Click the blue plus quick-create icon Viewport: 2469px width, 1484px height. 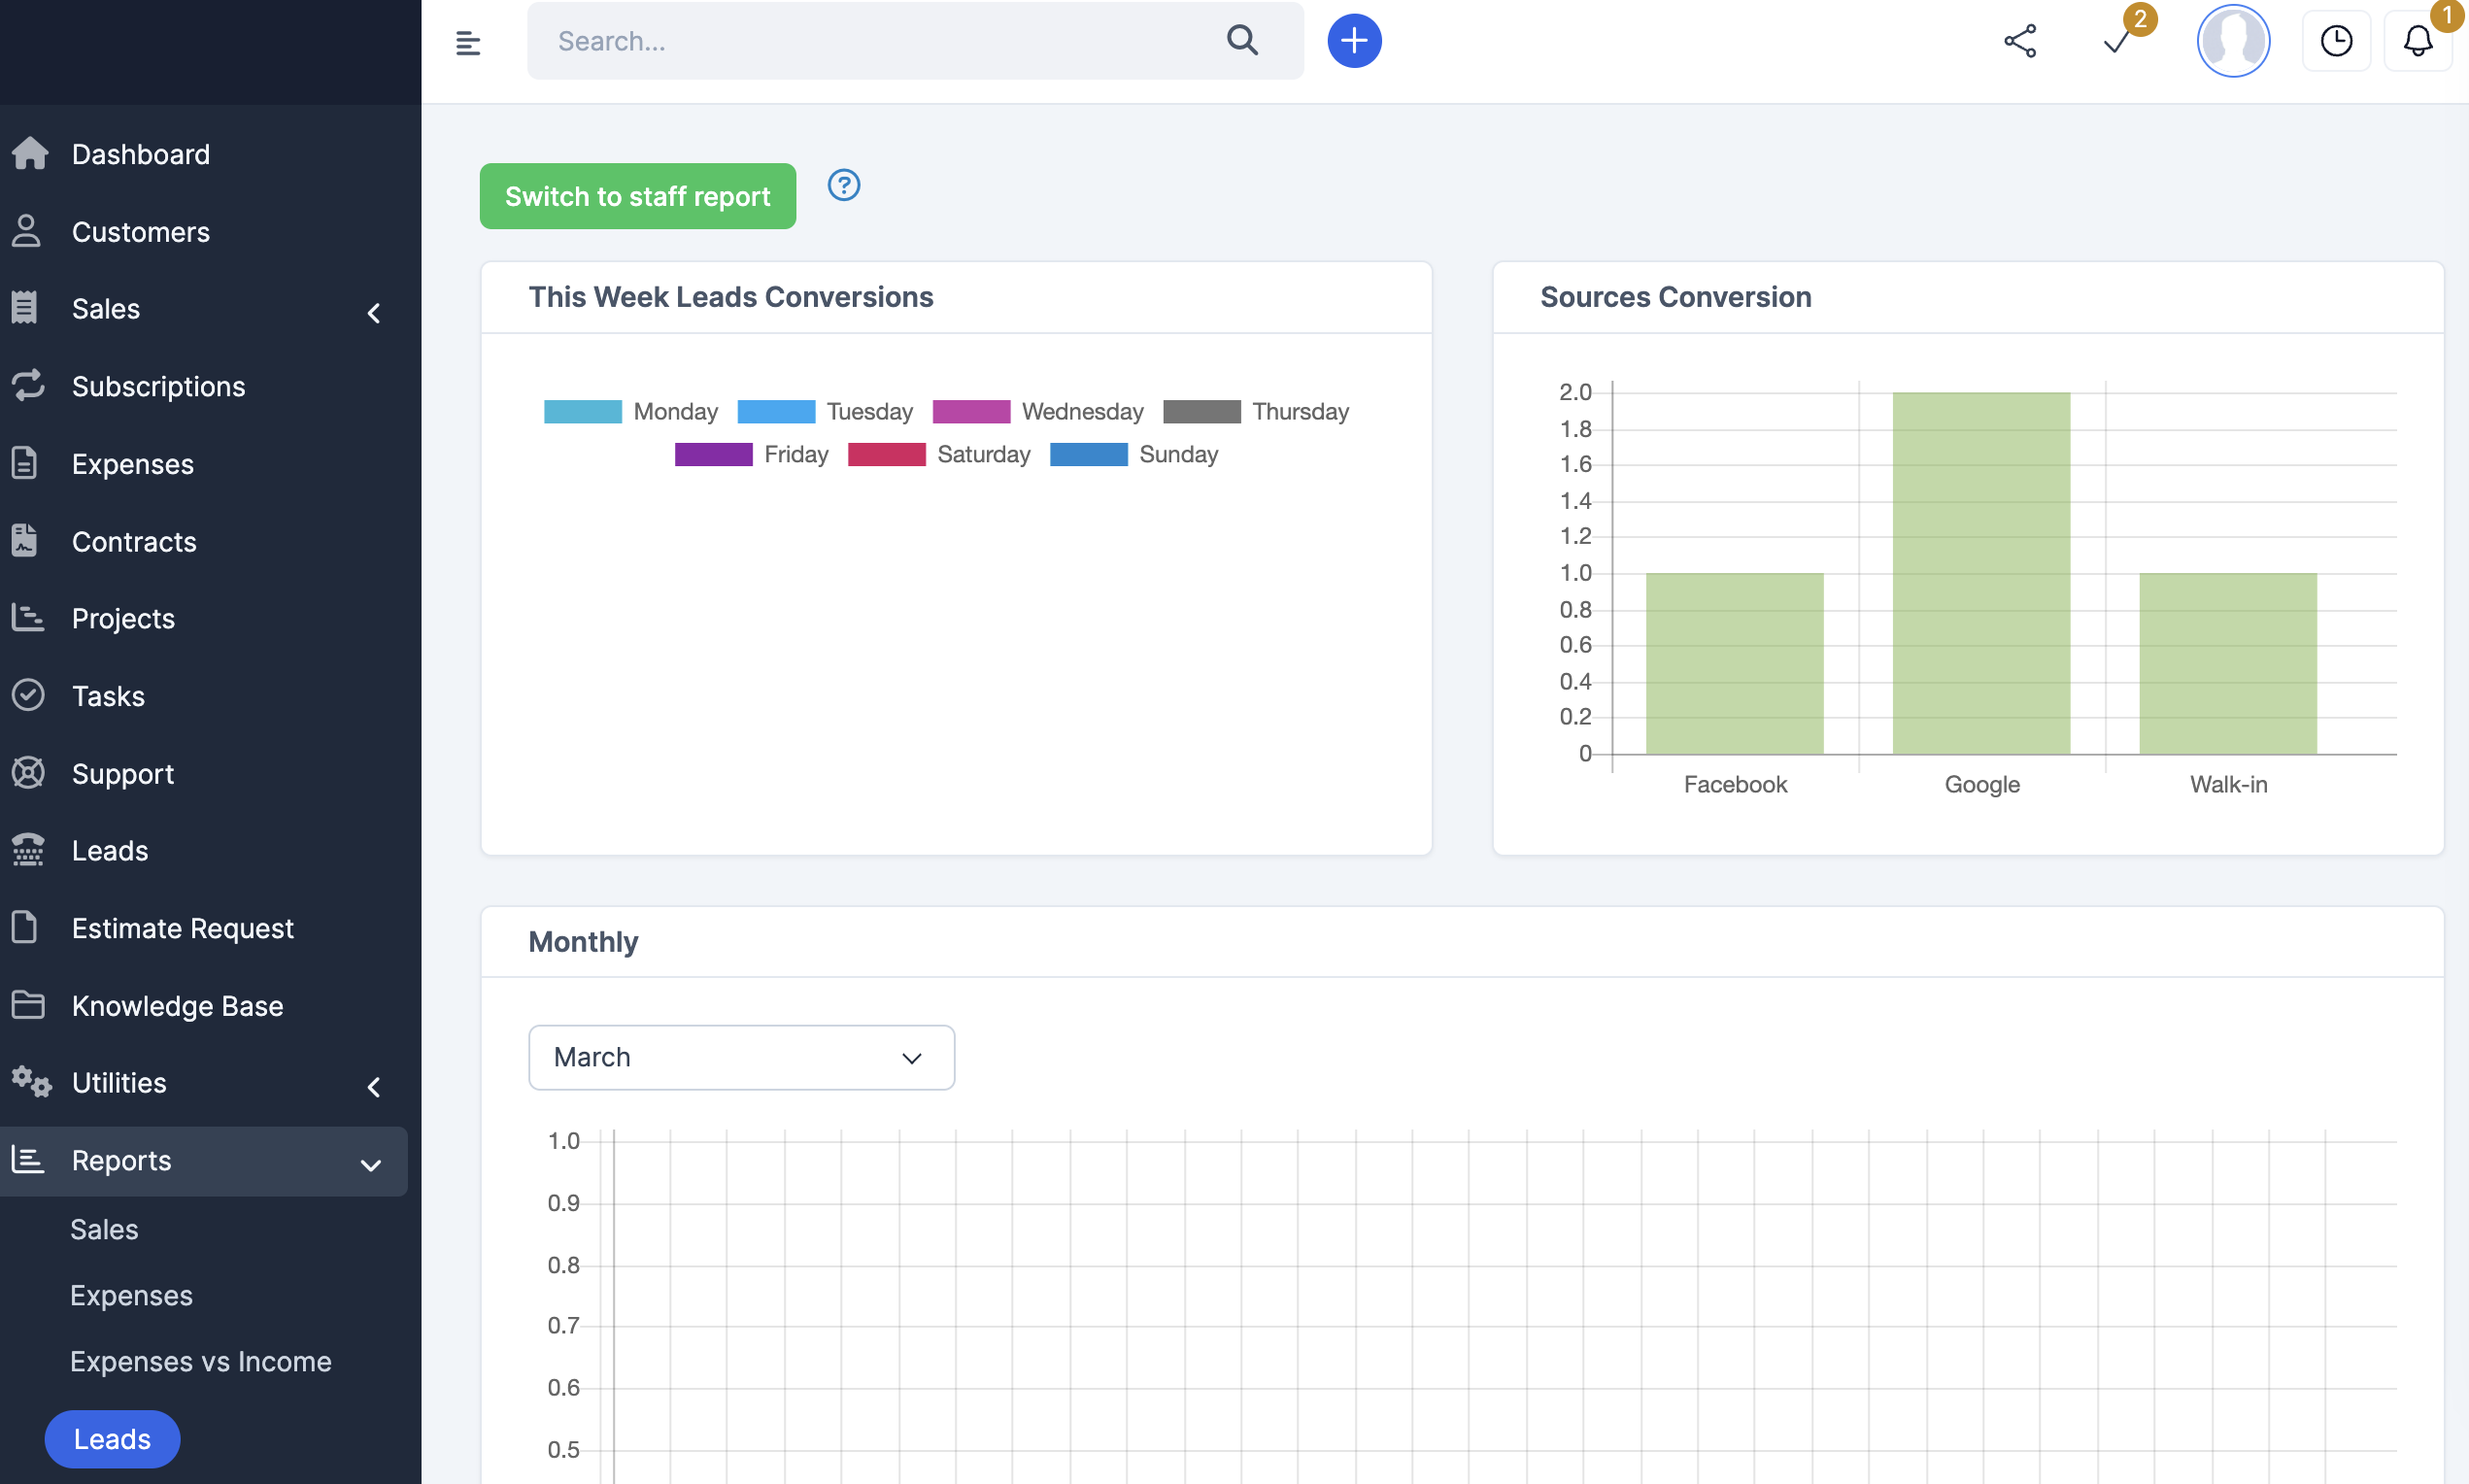point(1353,41)
